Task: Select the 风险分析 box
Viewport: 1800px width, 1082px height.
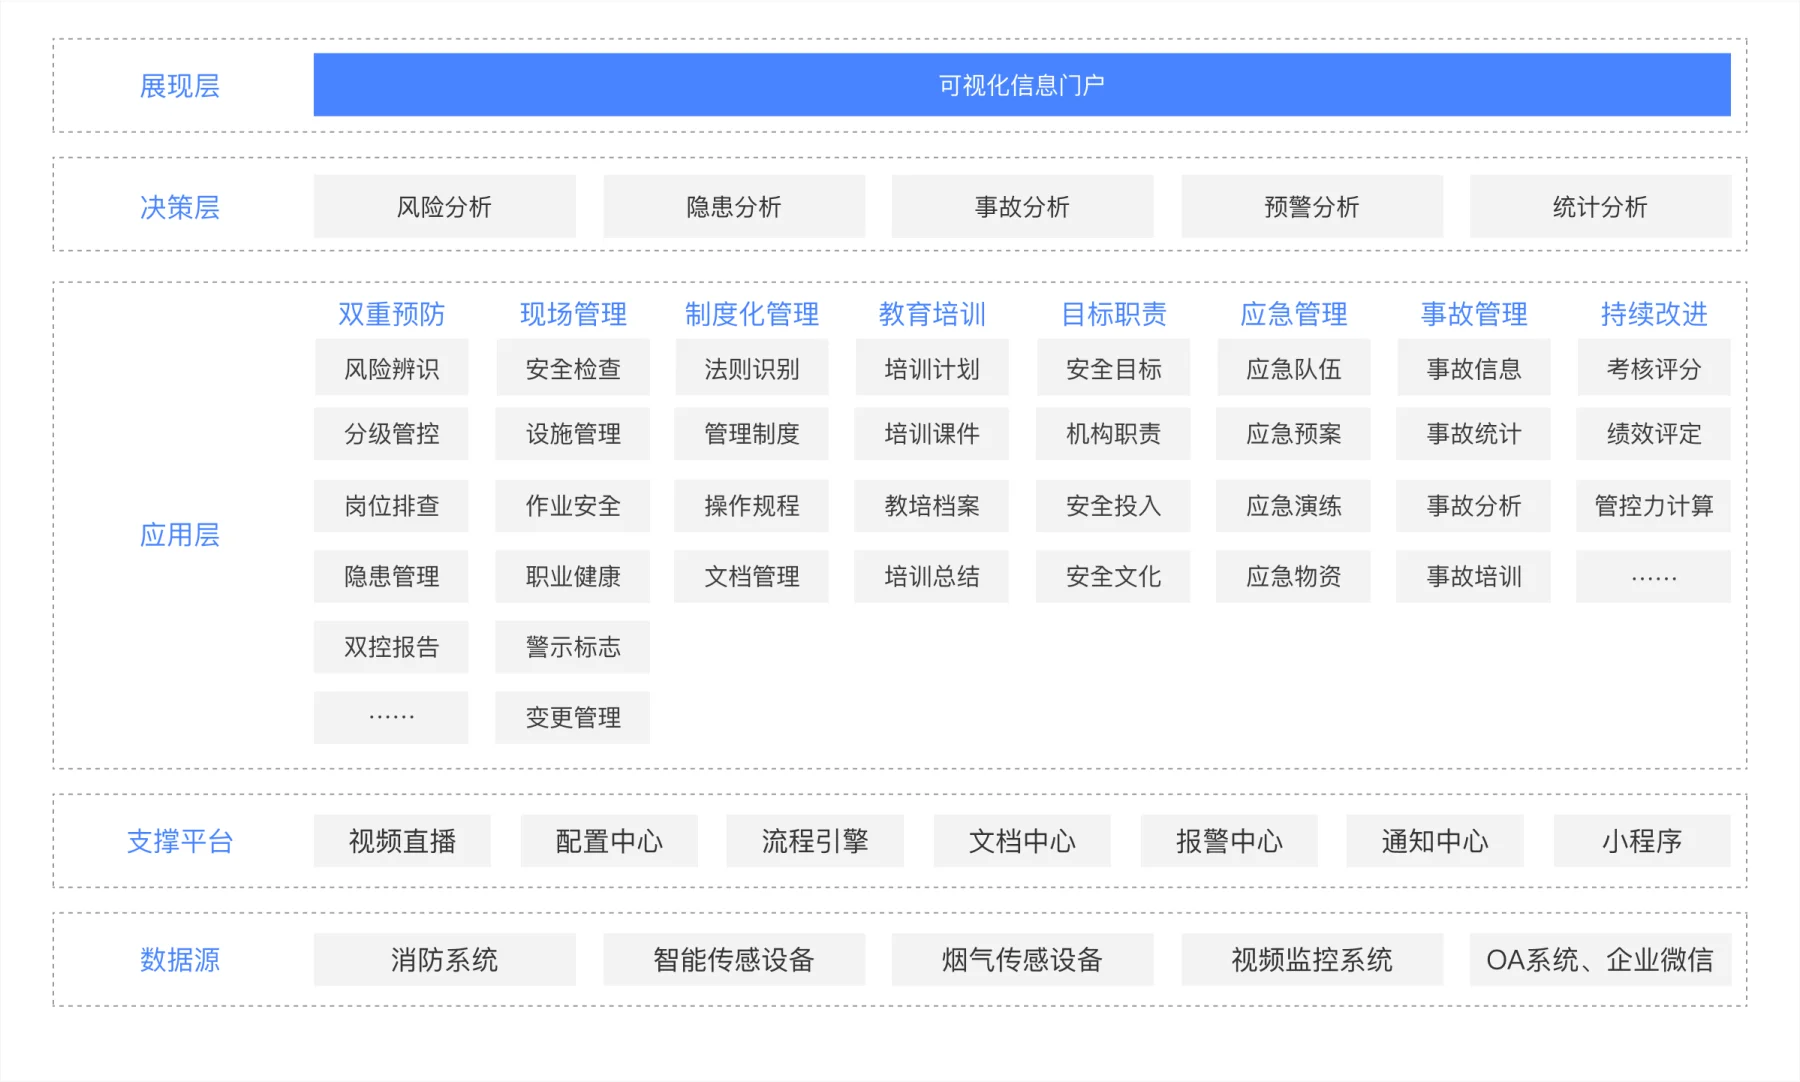Action: (x=445, y=207)
